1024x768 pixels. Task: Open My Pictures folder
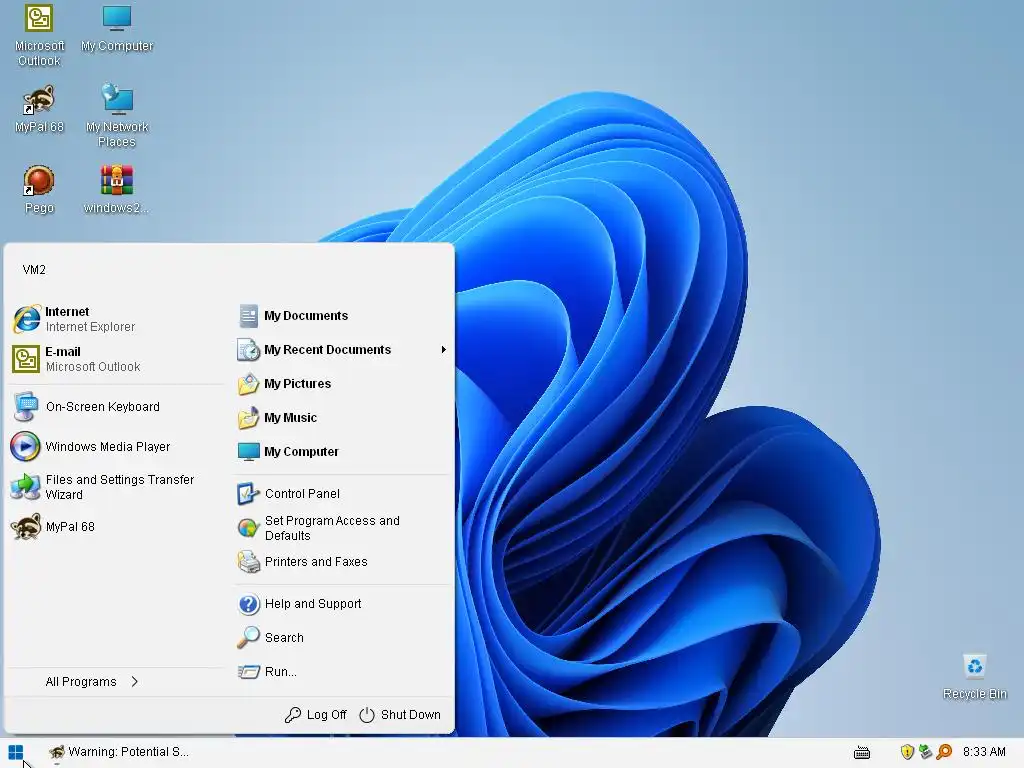pyautogui.click(x=342, y=384)
